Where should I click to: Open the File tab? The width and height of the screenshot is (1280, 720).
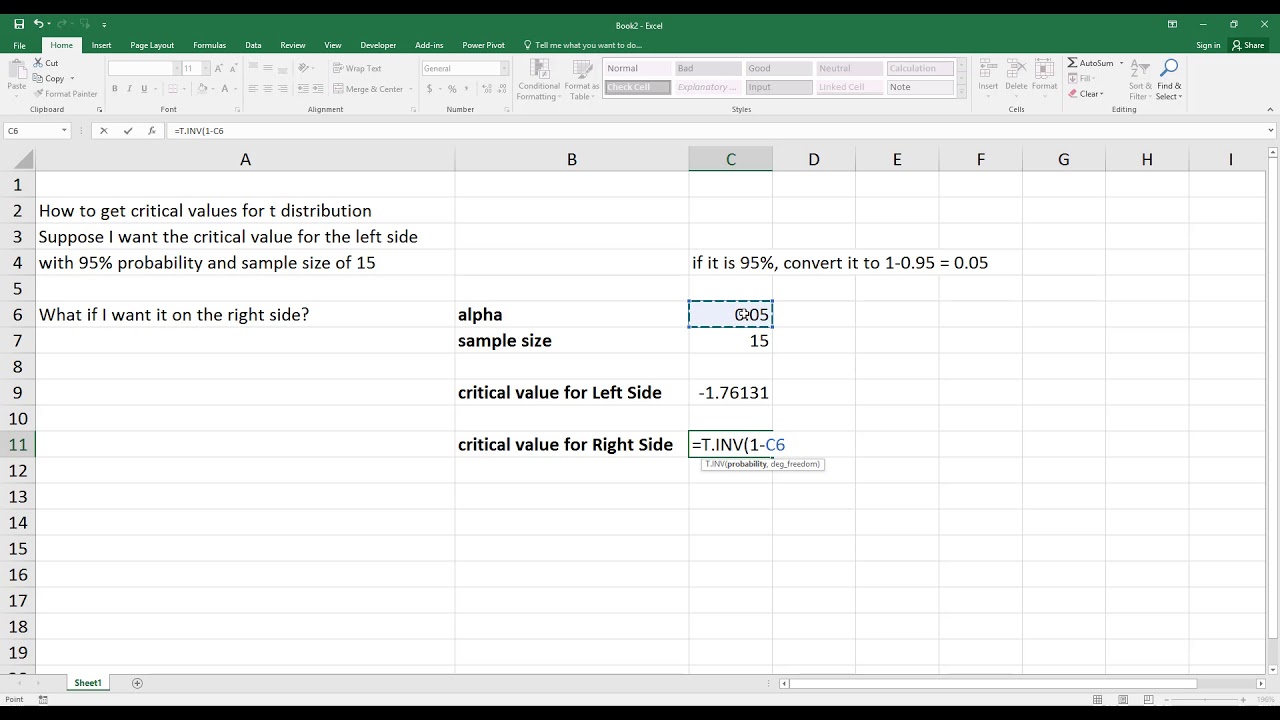[x=19, y=45]
